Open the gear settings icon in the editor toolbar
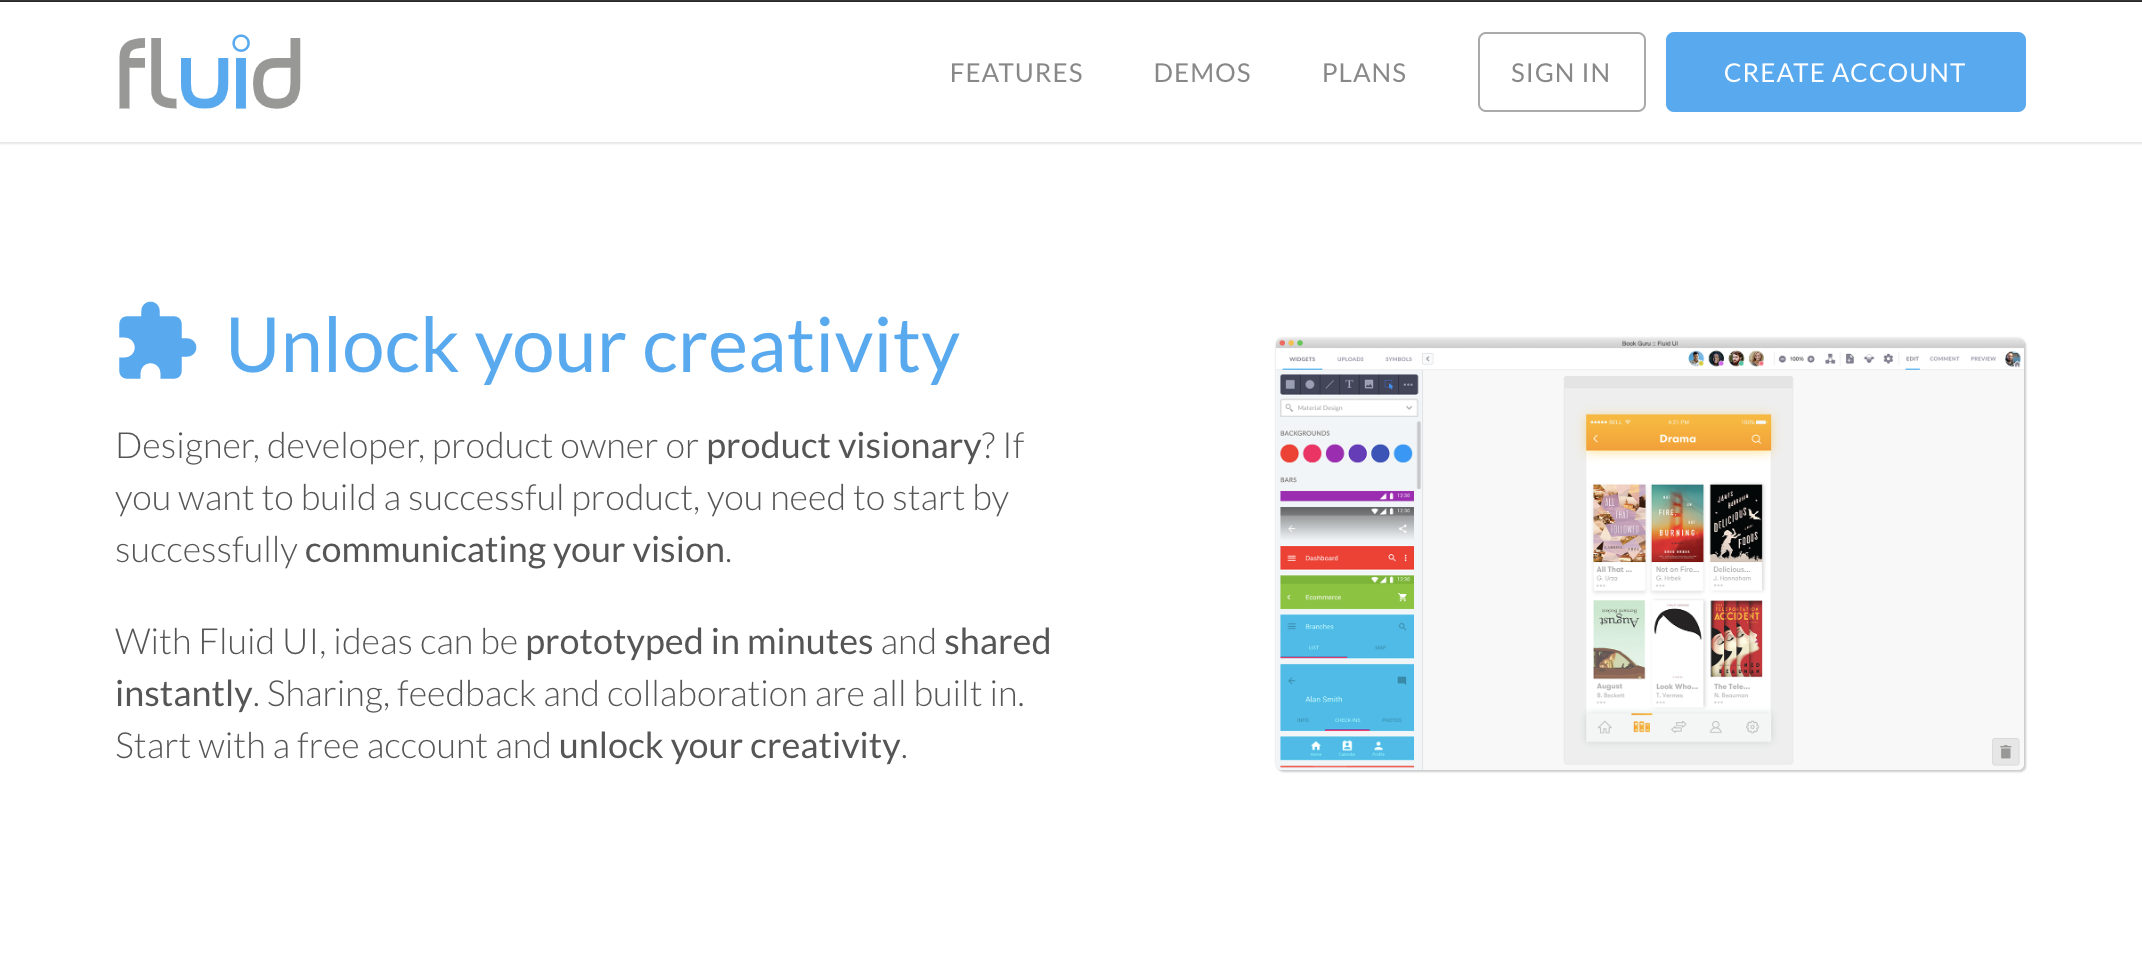This screenshot has width=2142, height=962. pos(1888,359)
